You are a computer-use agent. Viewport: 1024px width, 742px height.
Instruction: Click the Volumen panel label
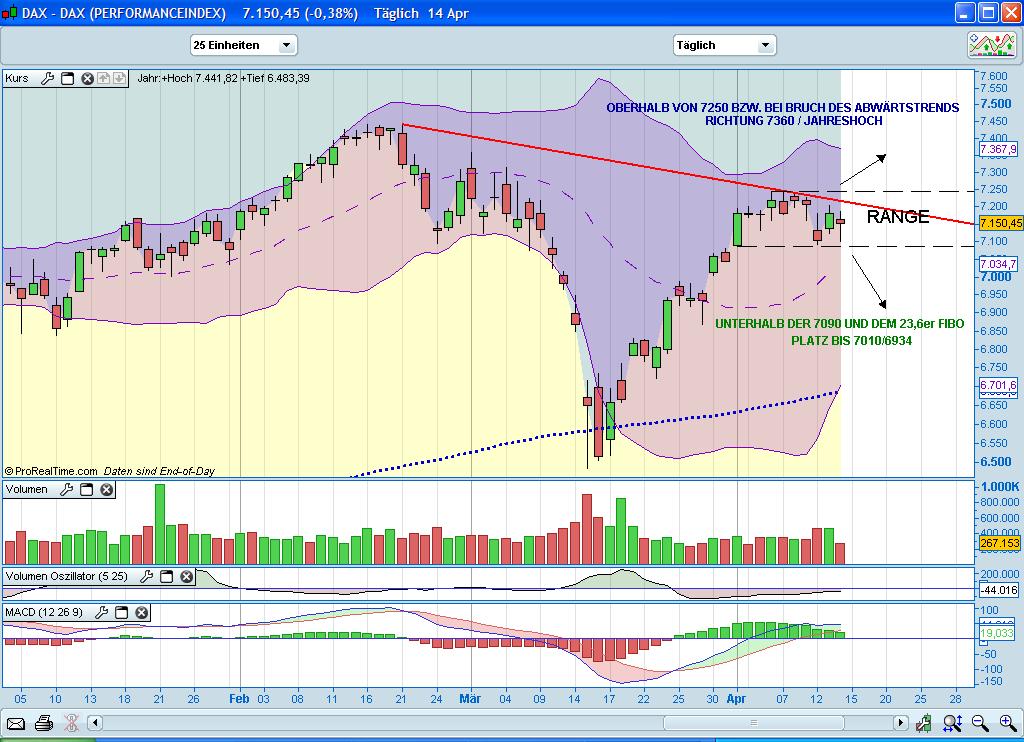(27, 489)
